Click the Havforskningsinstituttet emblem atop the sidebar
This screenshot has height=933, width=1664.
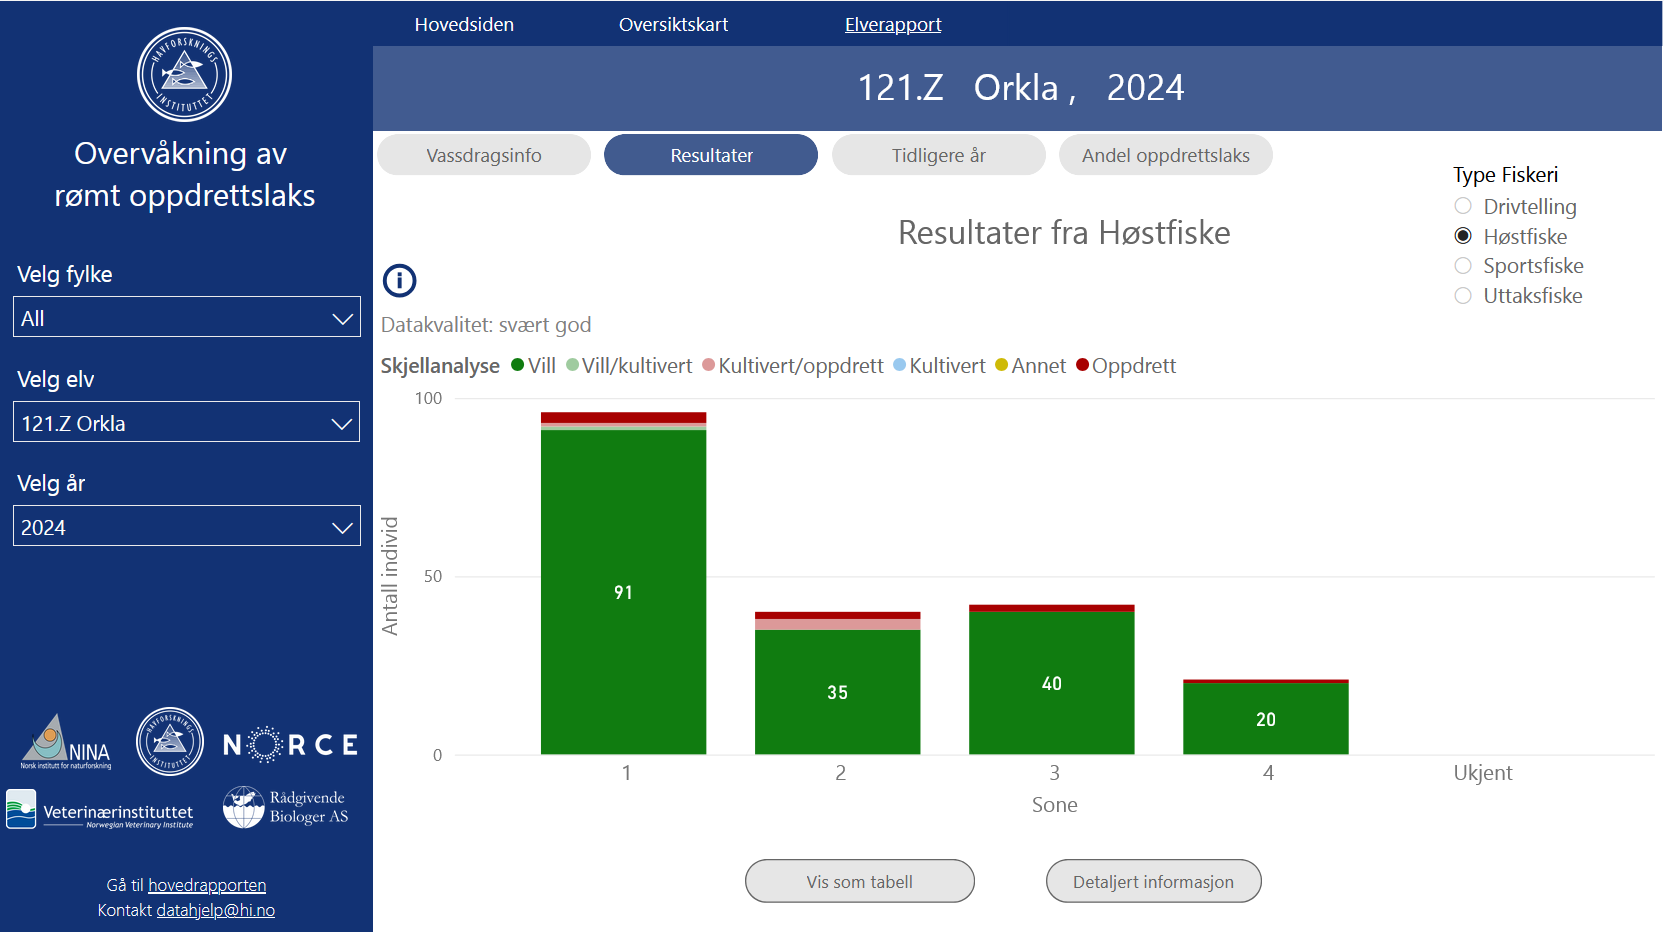[x=183, y=73]
